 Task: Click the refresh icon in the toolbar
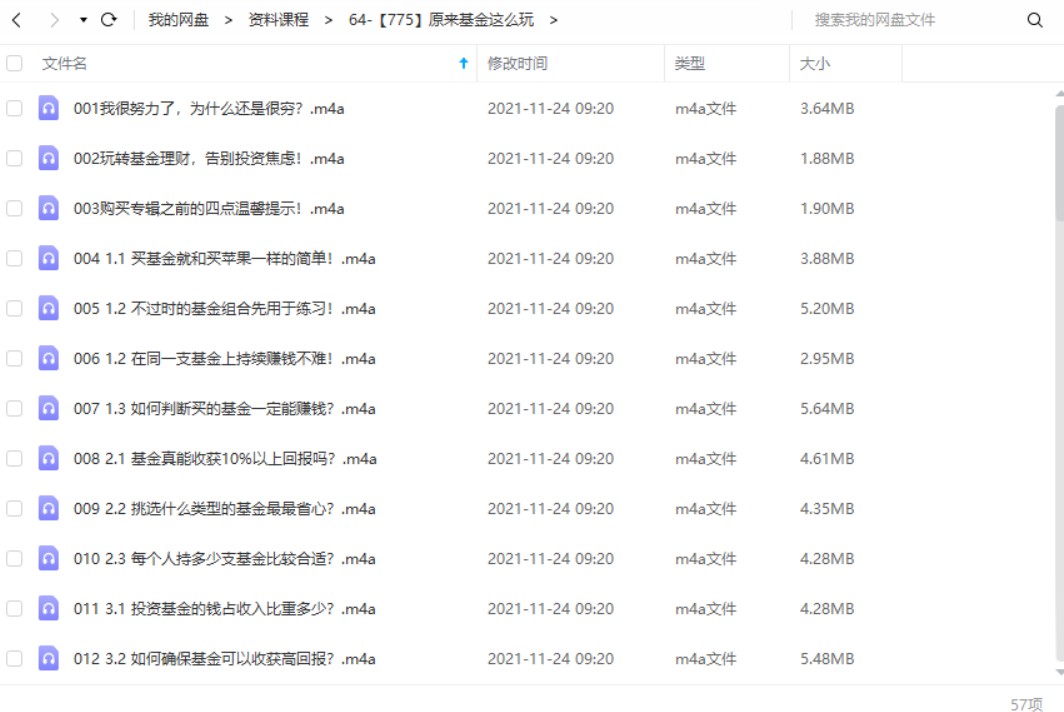[x=109, y=18]
